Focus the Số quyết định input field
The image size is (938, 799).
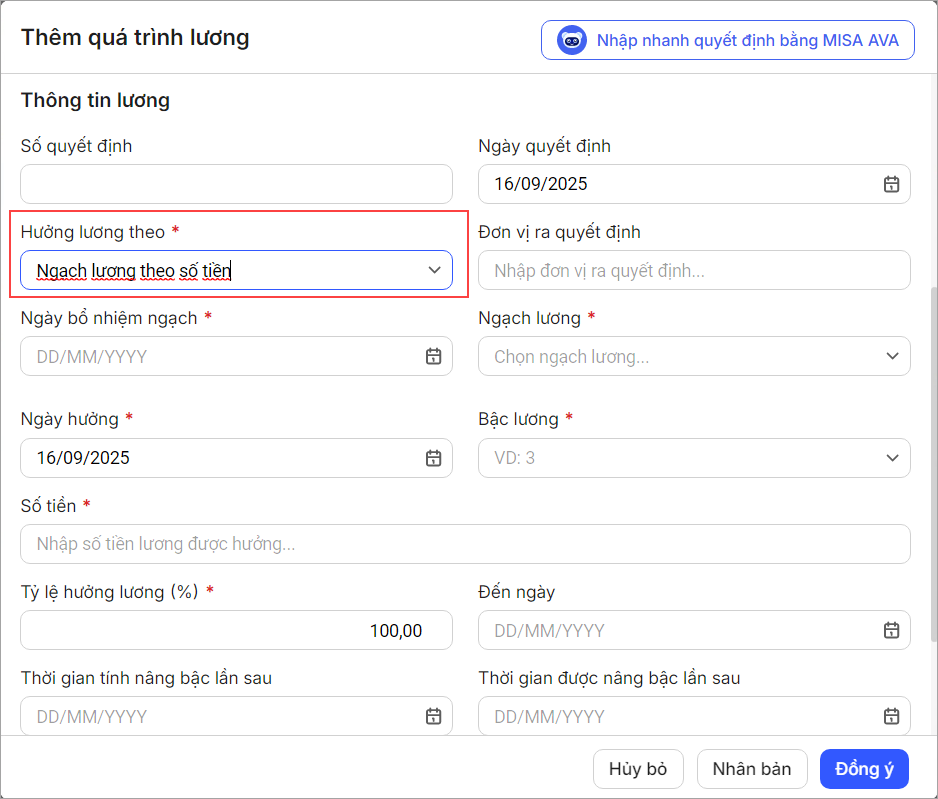(236, 184)
